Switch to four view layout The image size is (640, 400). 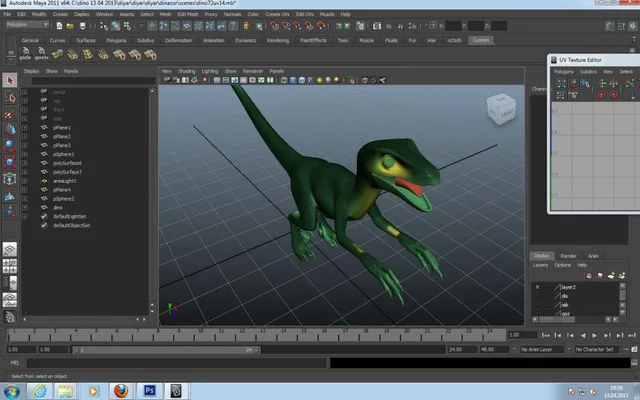[x=10, y=266]
